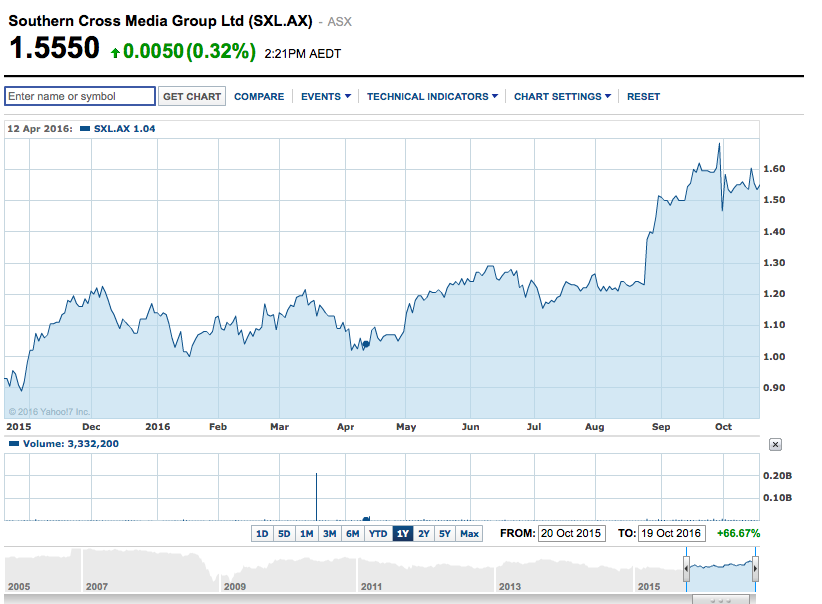Switch to the 1M time range
The height and width of the screenshot is (604, 822).
tap(307, 534)
